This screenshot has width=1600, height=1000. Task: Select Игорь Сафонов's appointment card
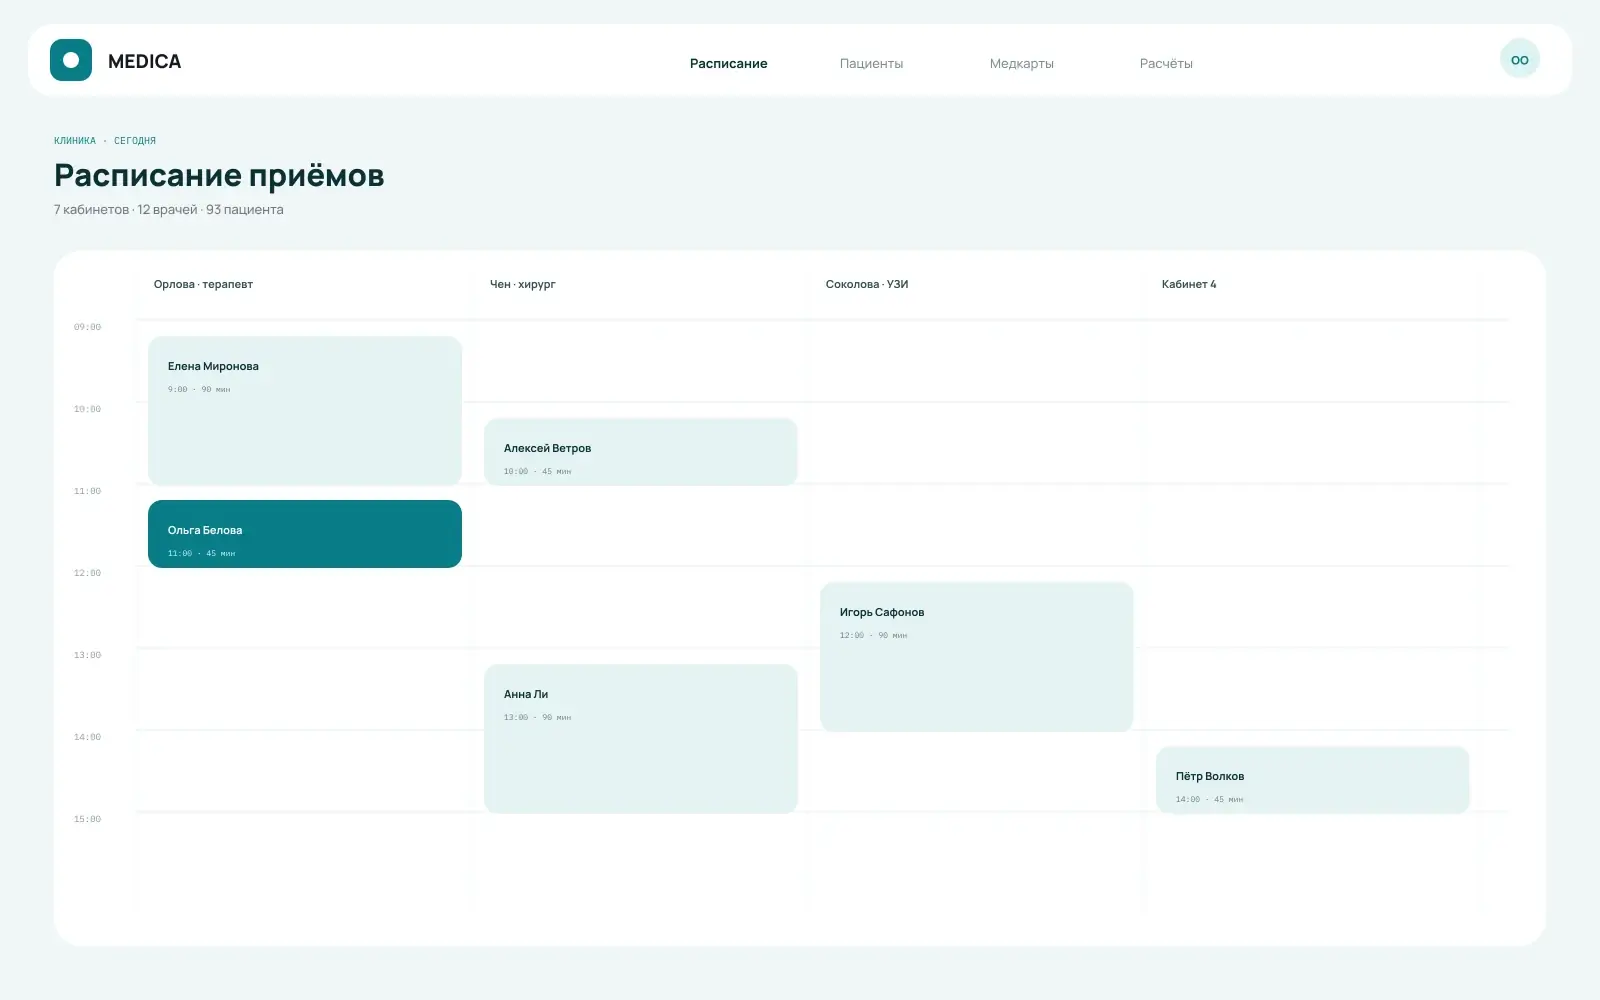[977, 657]
